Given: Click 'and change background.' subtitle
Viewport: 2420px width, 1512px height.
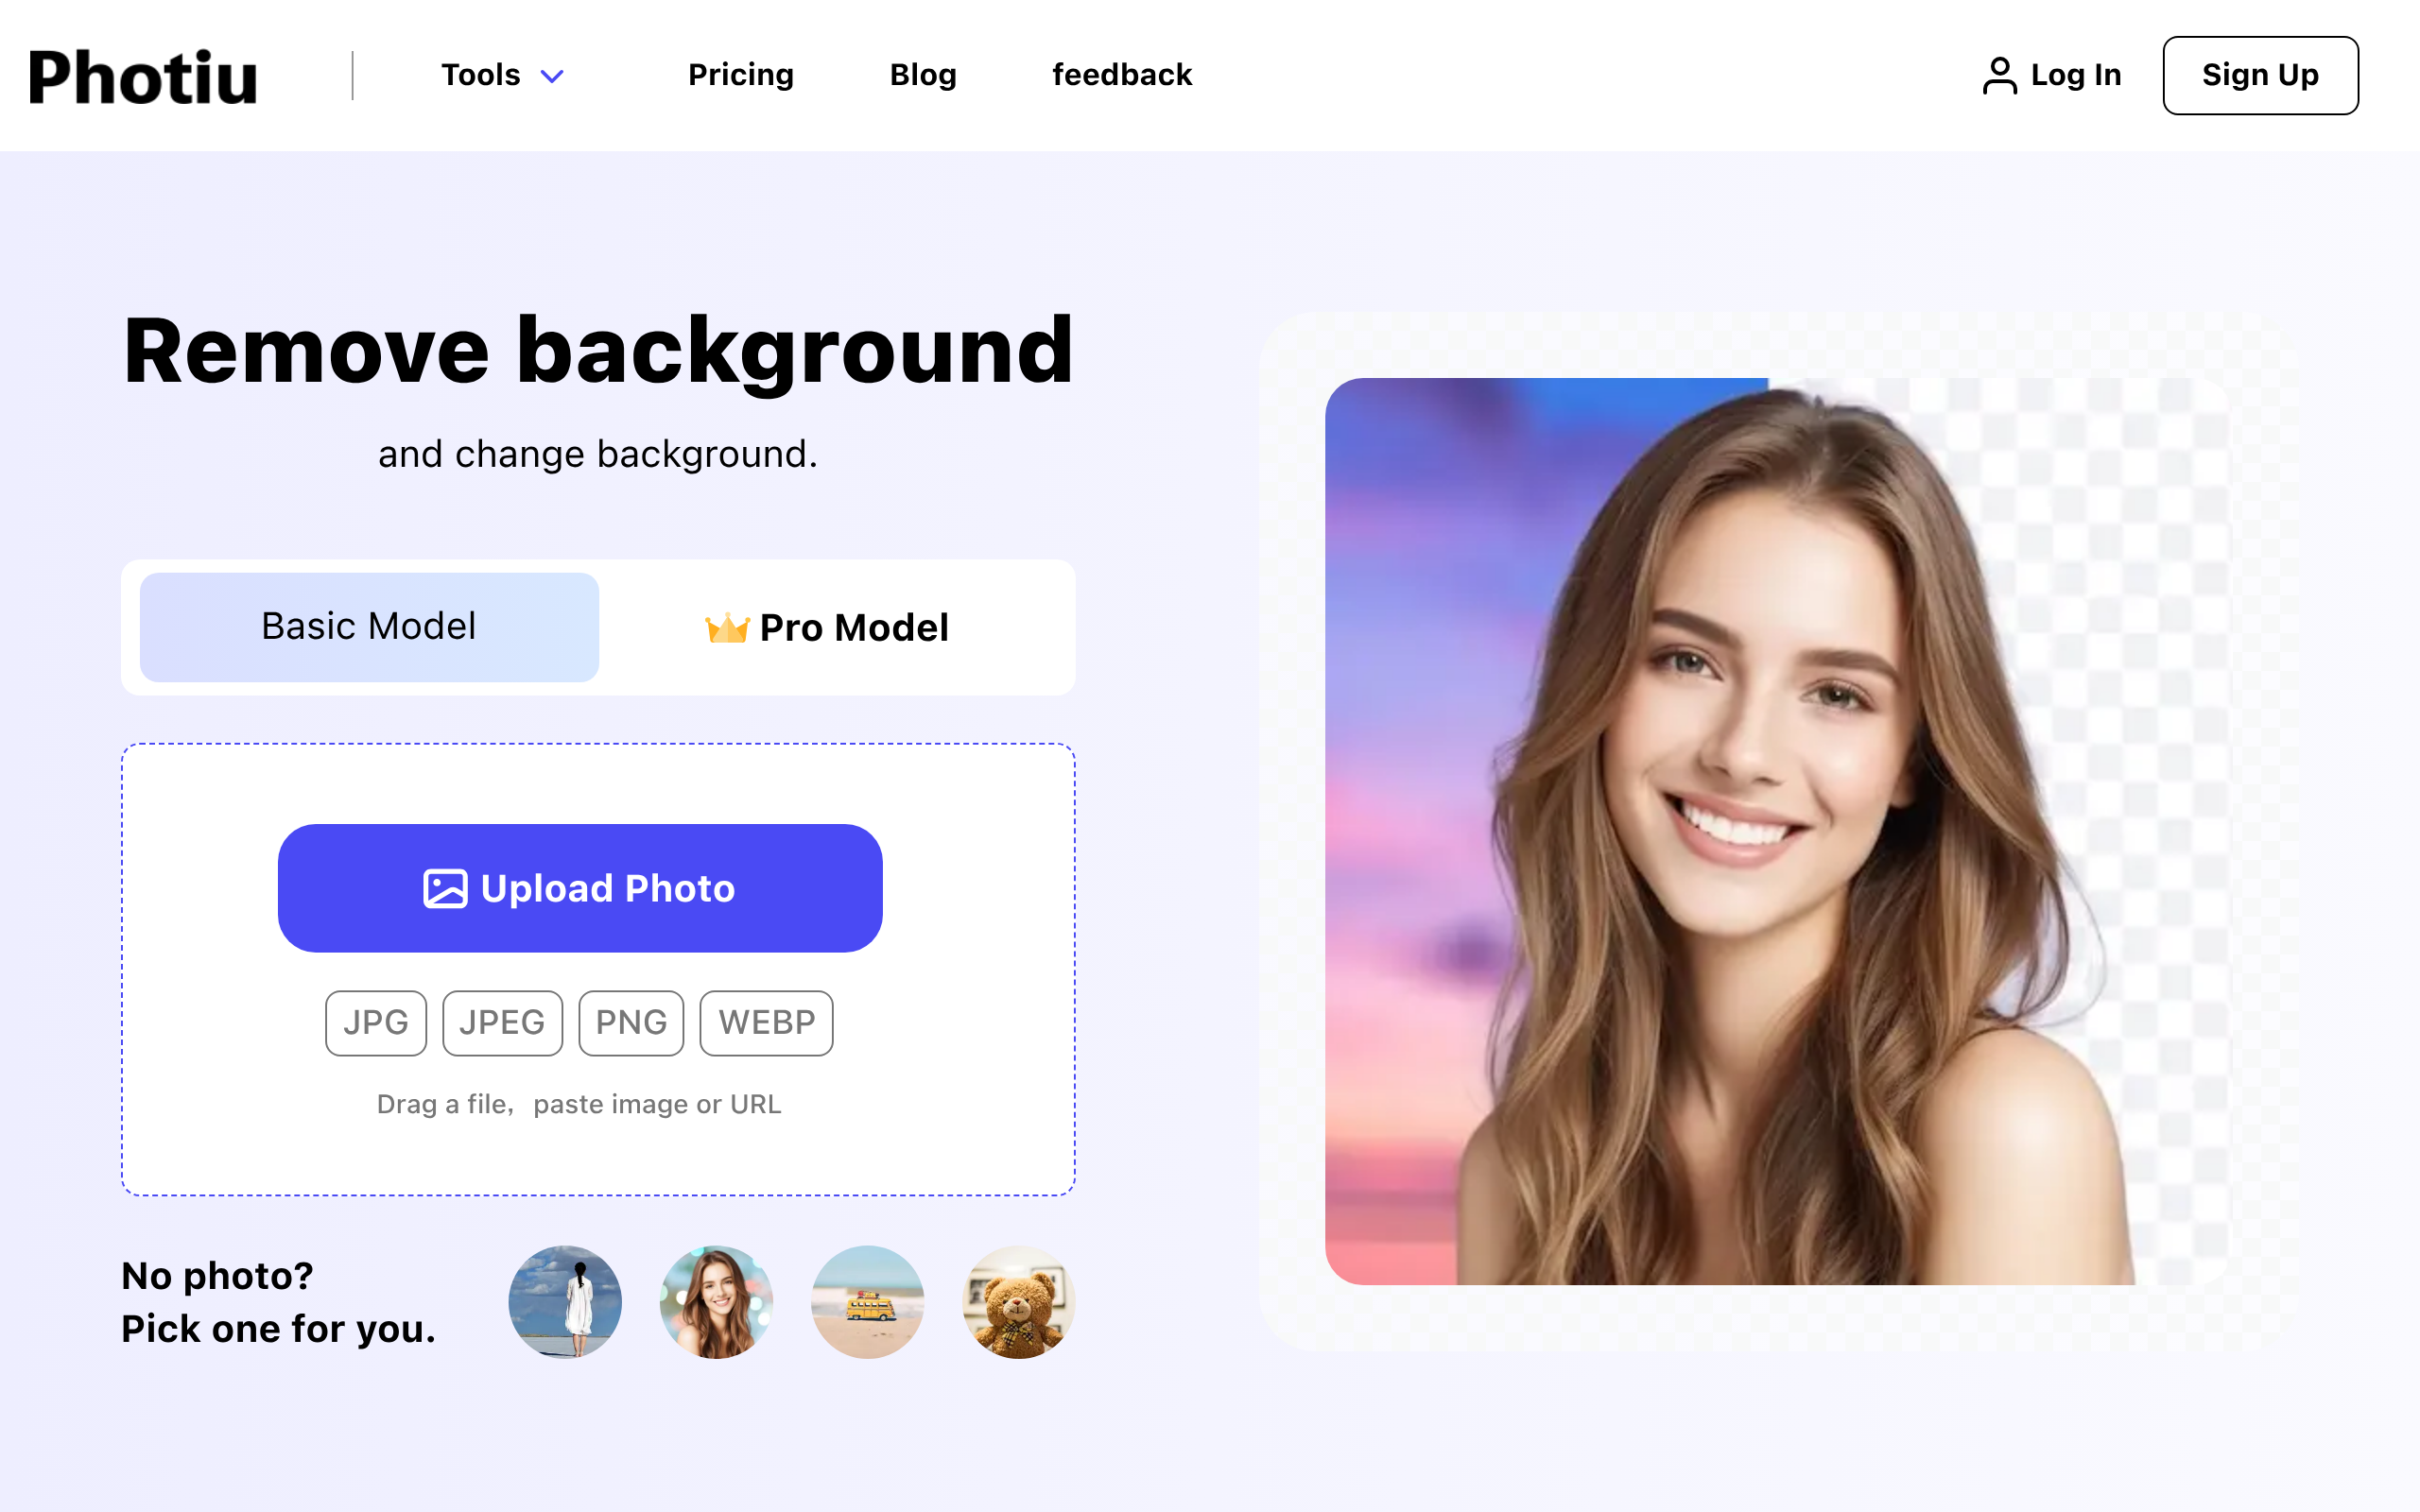Looking at the screenshot, I should point(598,454).
